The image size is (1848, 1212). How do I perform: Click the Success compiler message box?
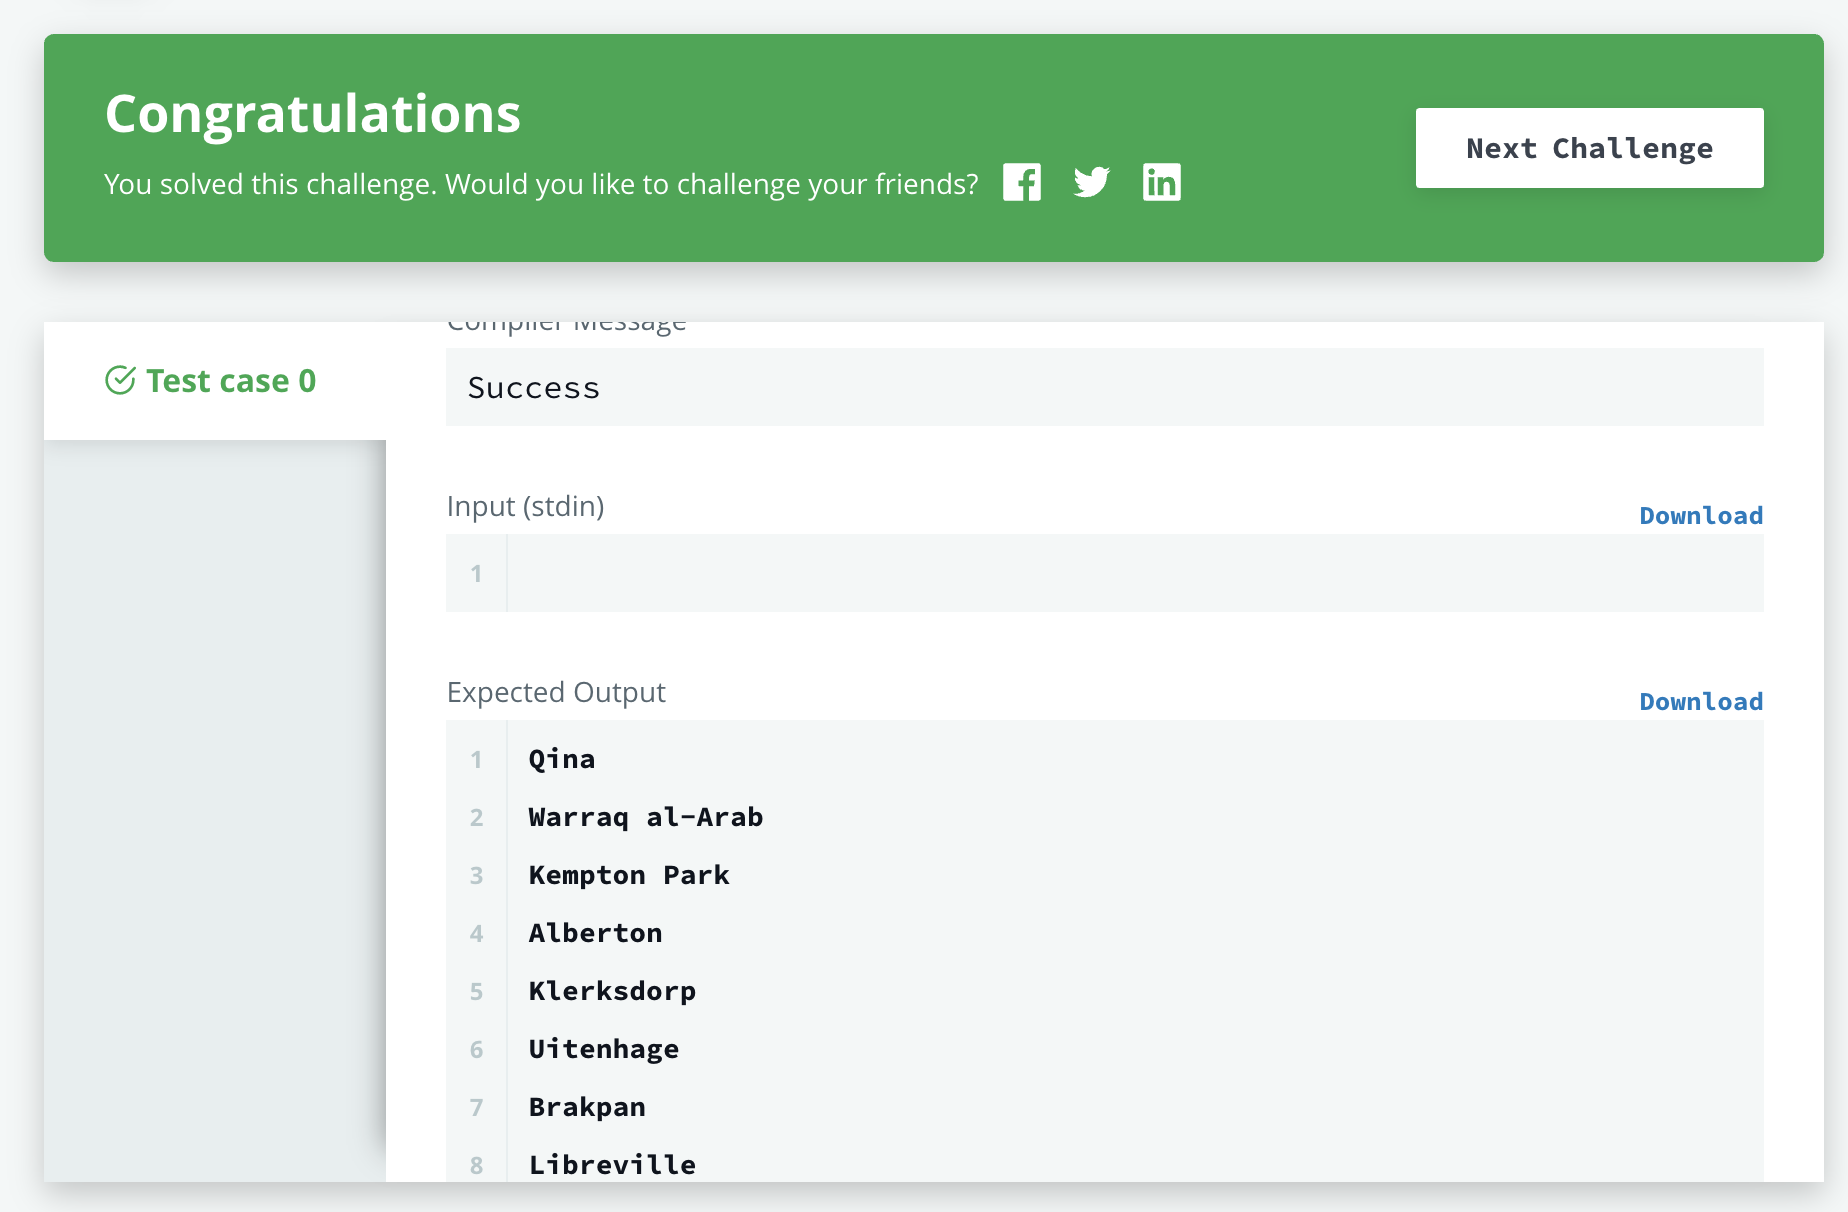pos(1103,388)
